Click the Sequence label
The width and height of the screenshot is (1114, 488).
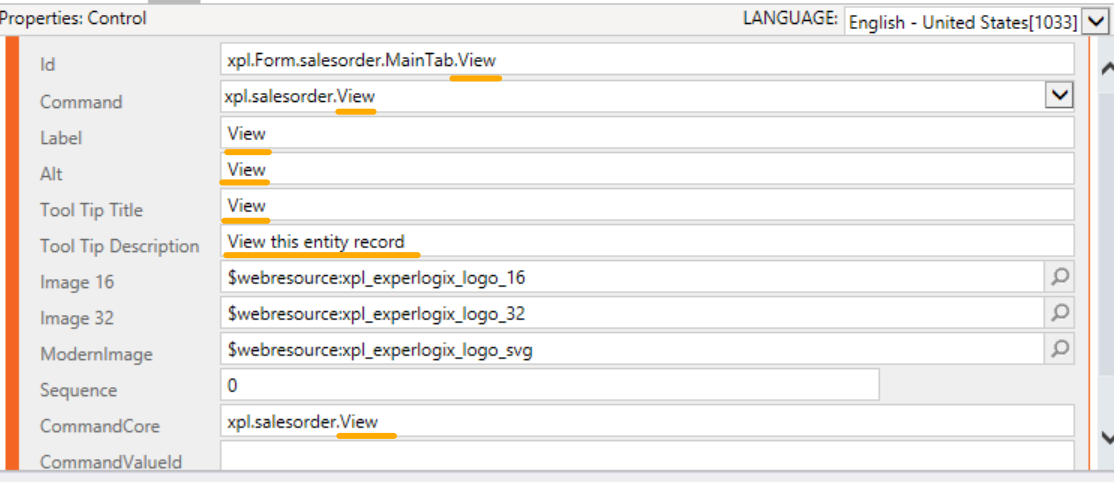coord(78,391)
